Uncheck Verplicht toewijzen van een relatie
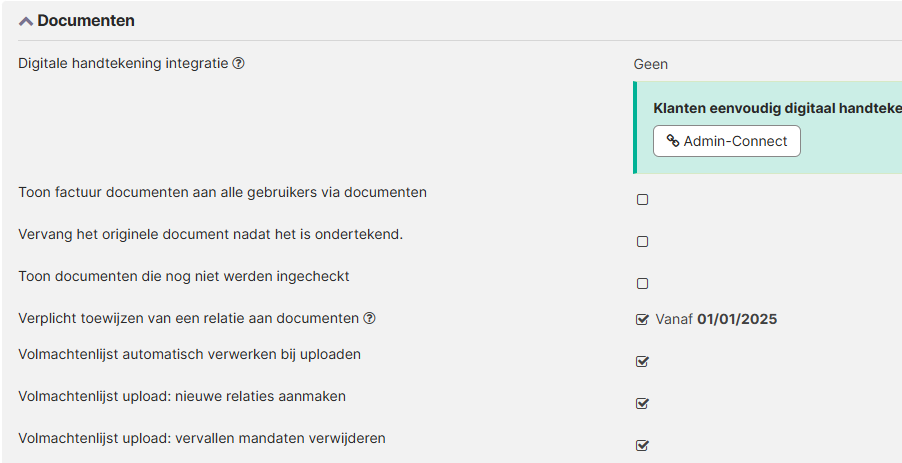902x463 pixels. click(x=643, y=319)
